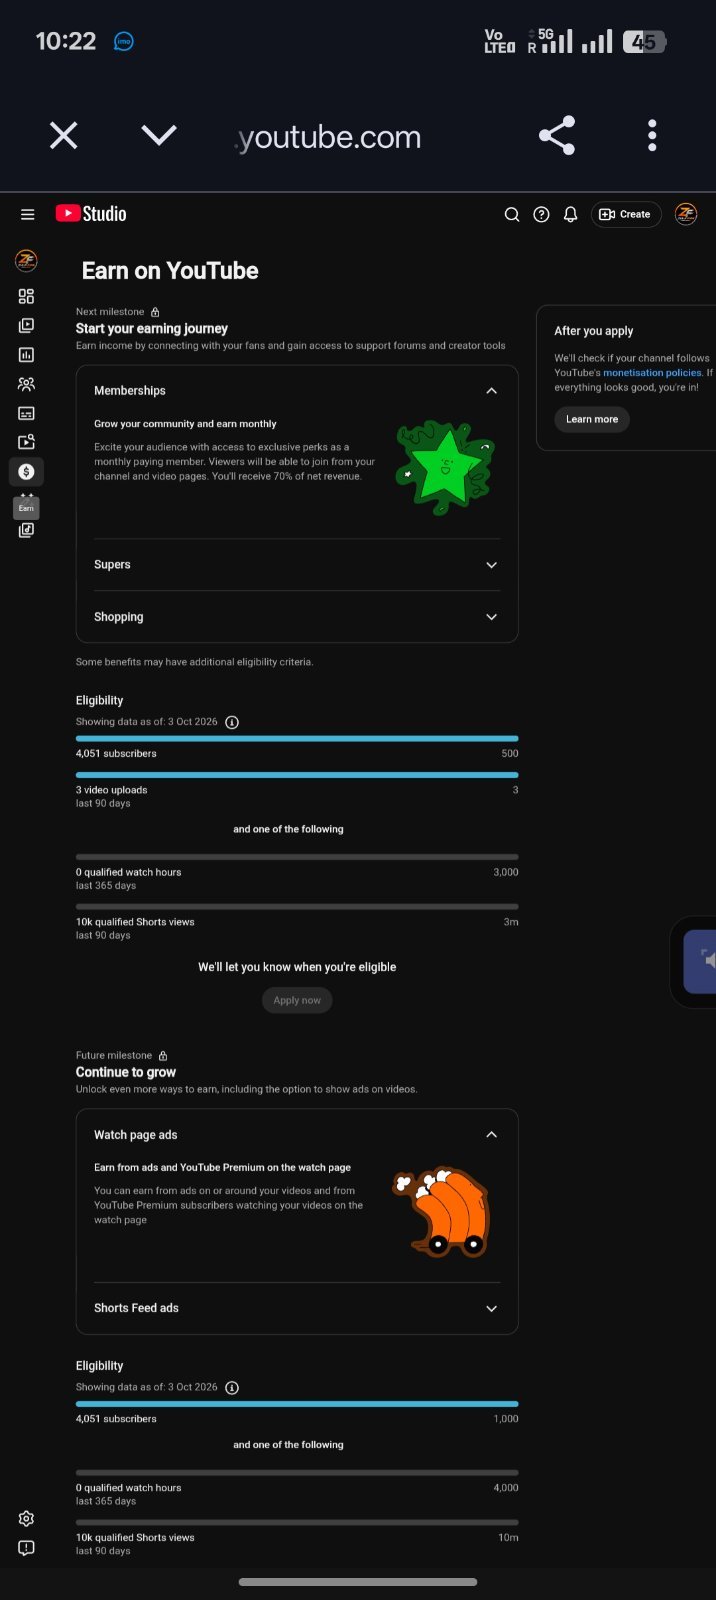Screen dimensions: 716x1600
Task: Open the help question-mark icon
Action: (x=541, y=214)
